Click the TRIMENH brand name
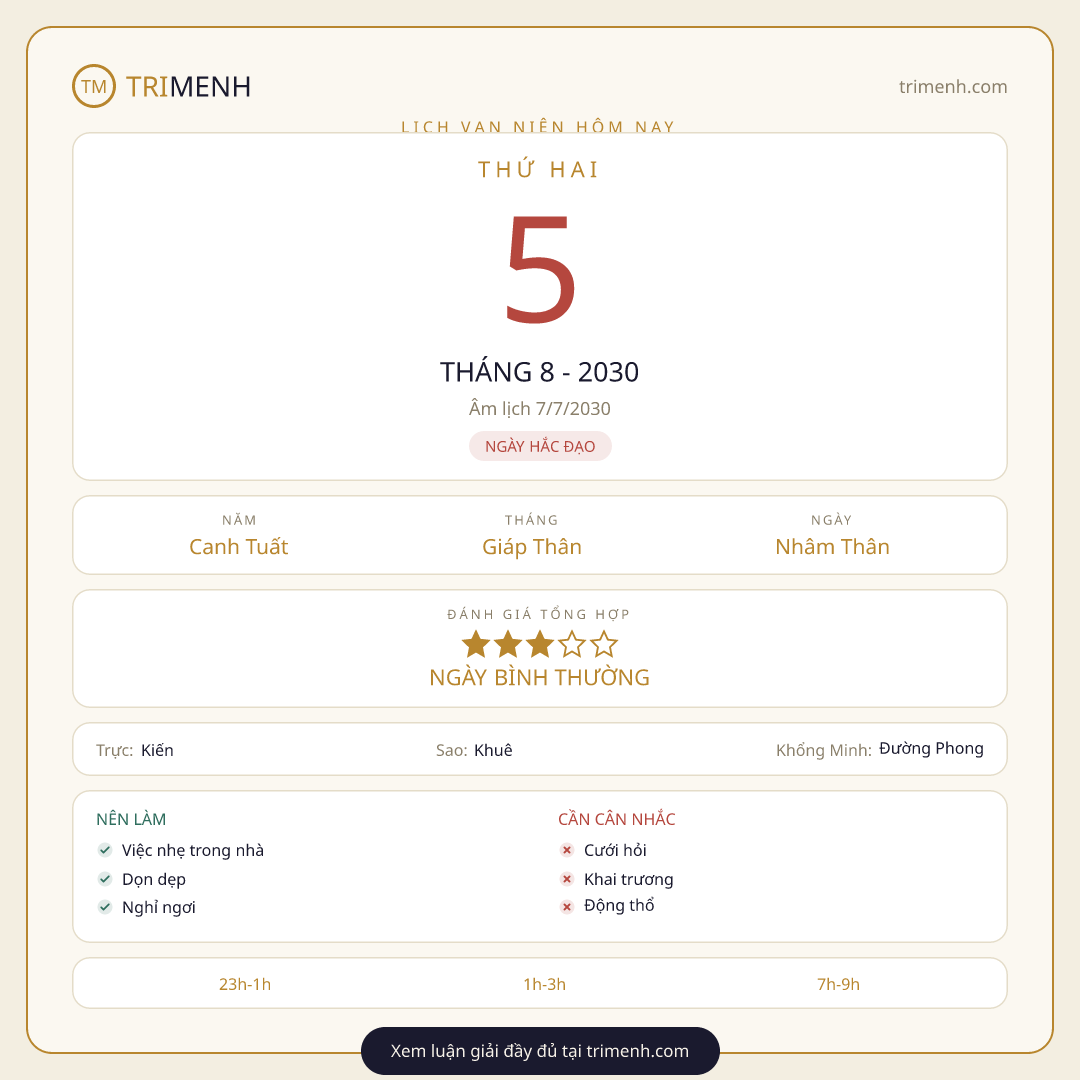This screenshot has width=1080, height=1080. pyautogui.click(x=188, y=87)
